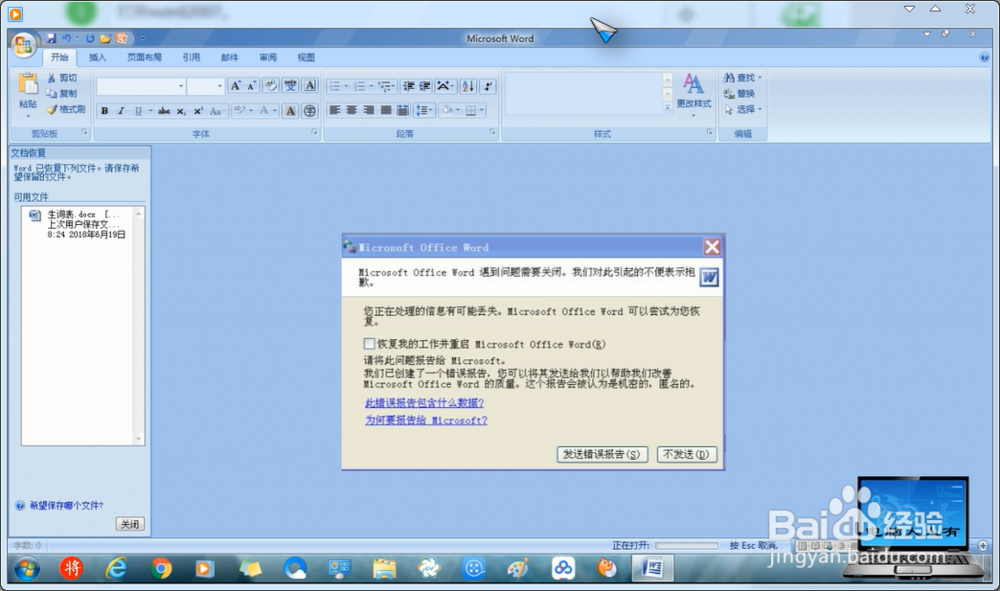Click the Copy (复制) icon

52,94
